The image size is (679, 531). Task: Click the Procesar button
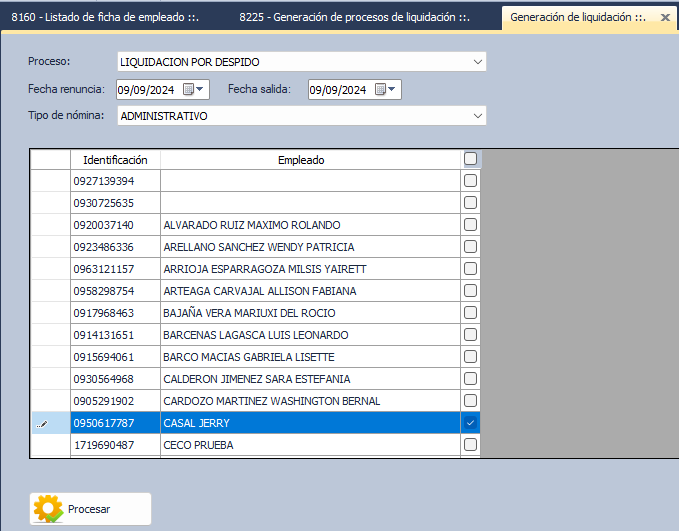click(91, 509)
